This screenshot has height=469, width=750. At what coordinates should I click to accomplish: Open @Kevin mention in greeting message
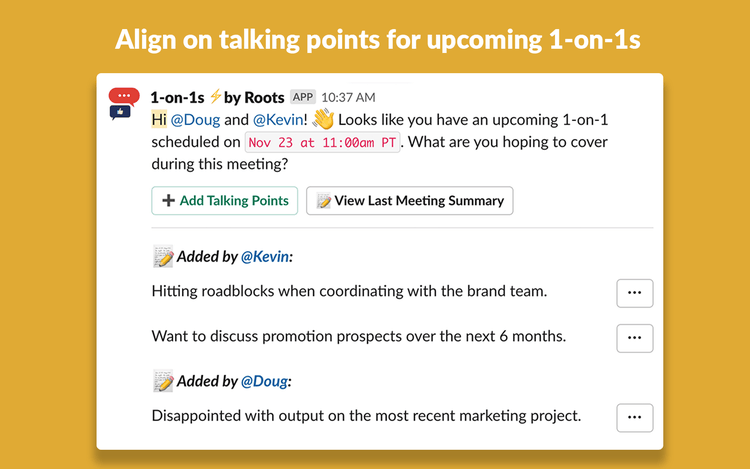pos(278,120)
